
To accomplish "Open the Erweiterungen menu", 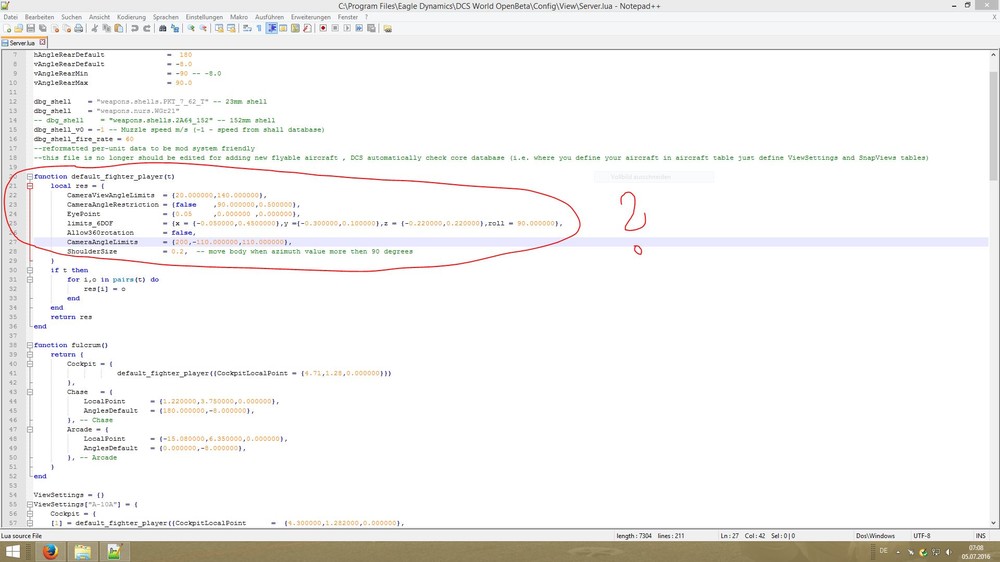I will (311, 17).
